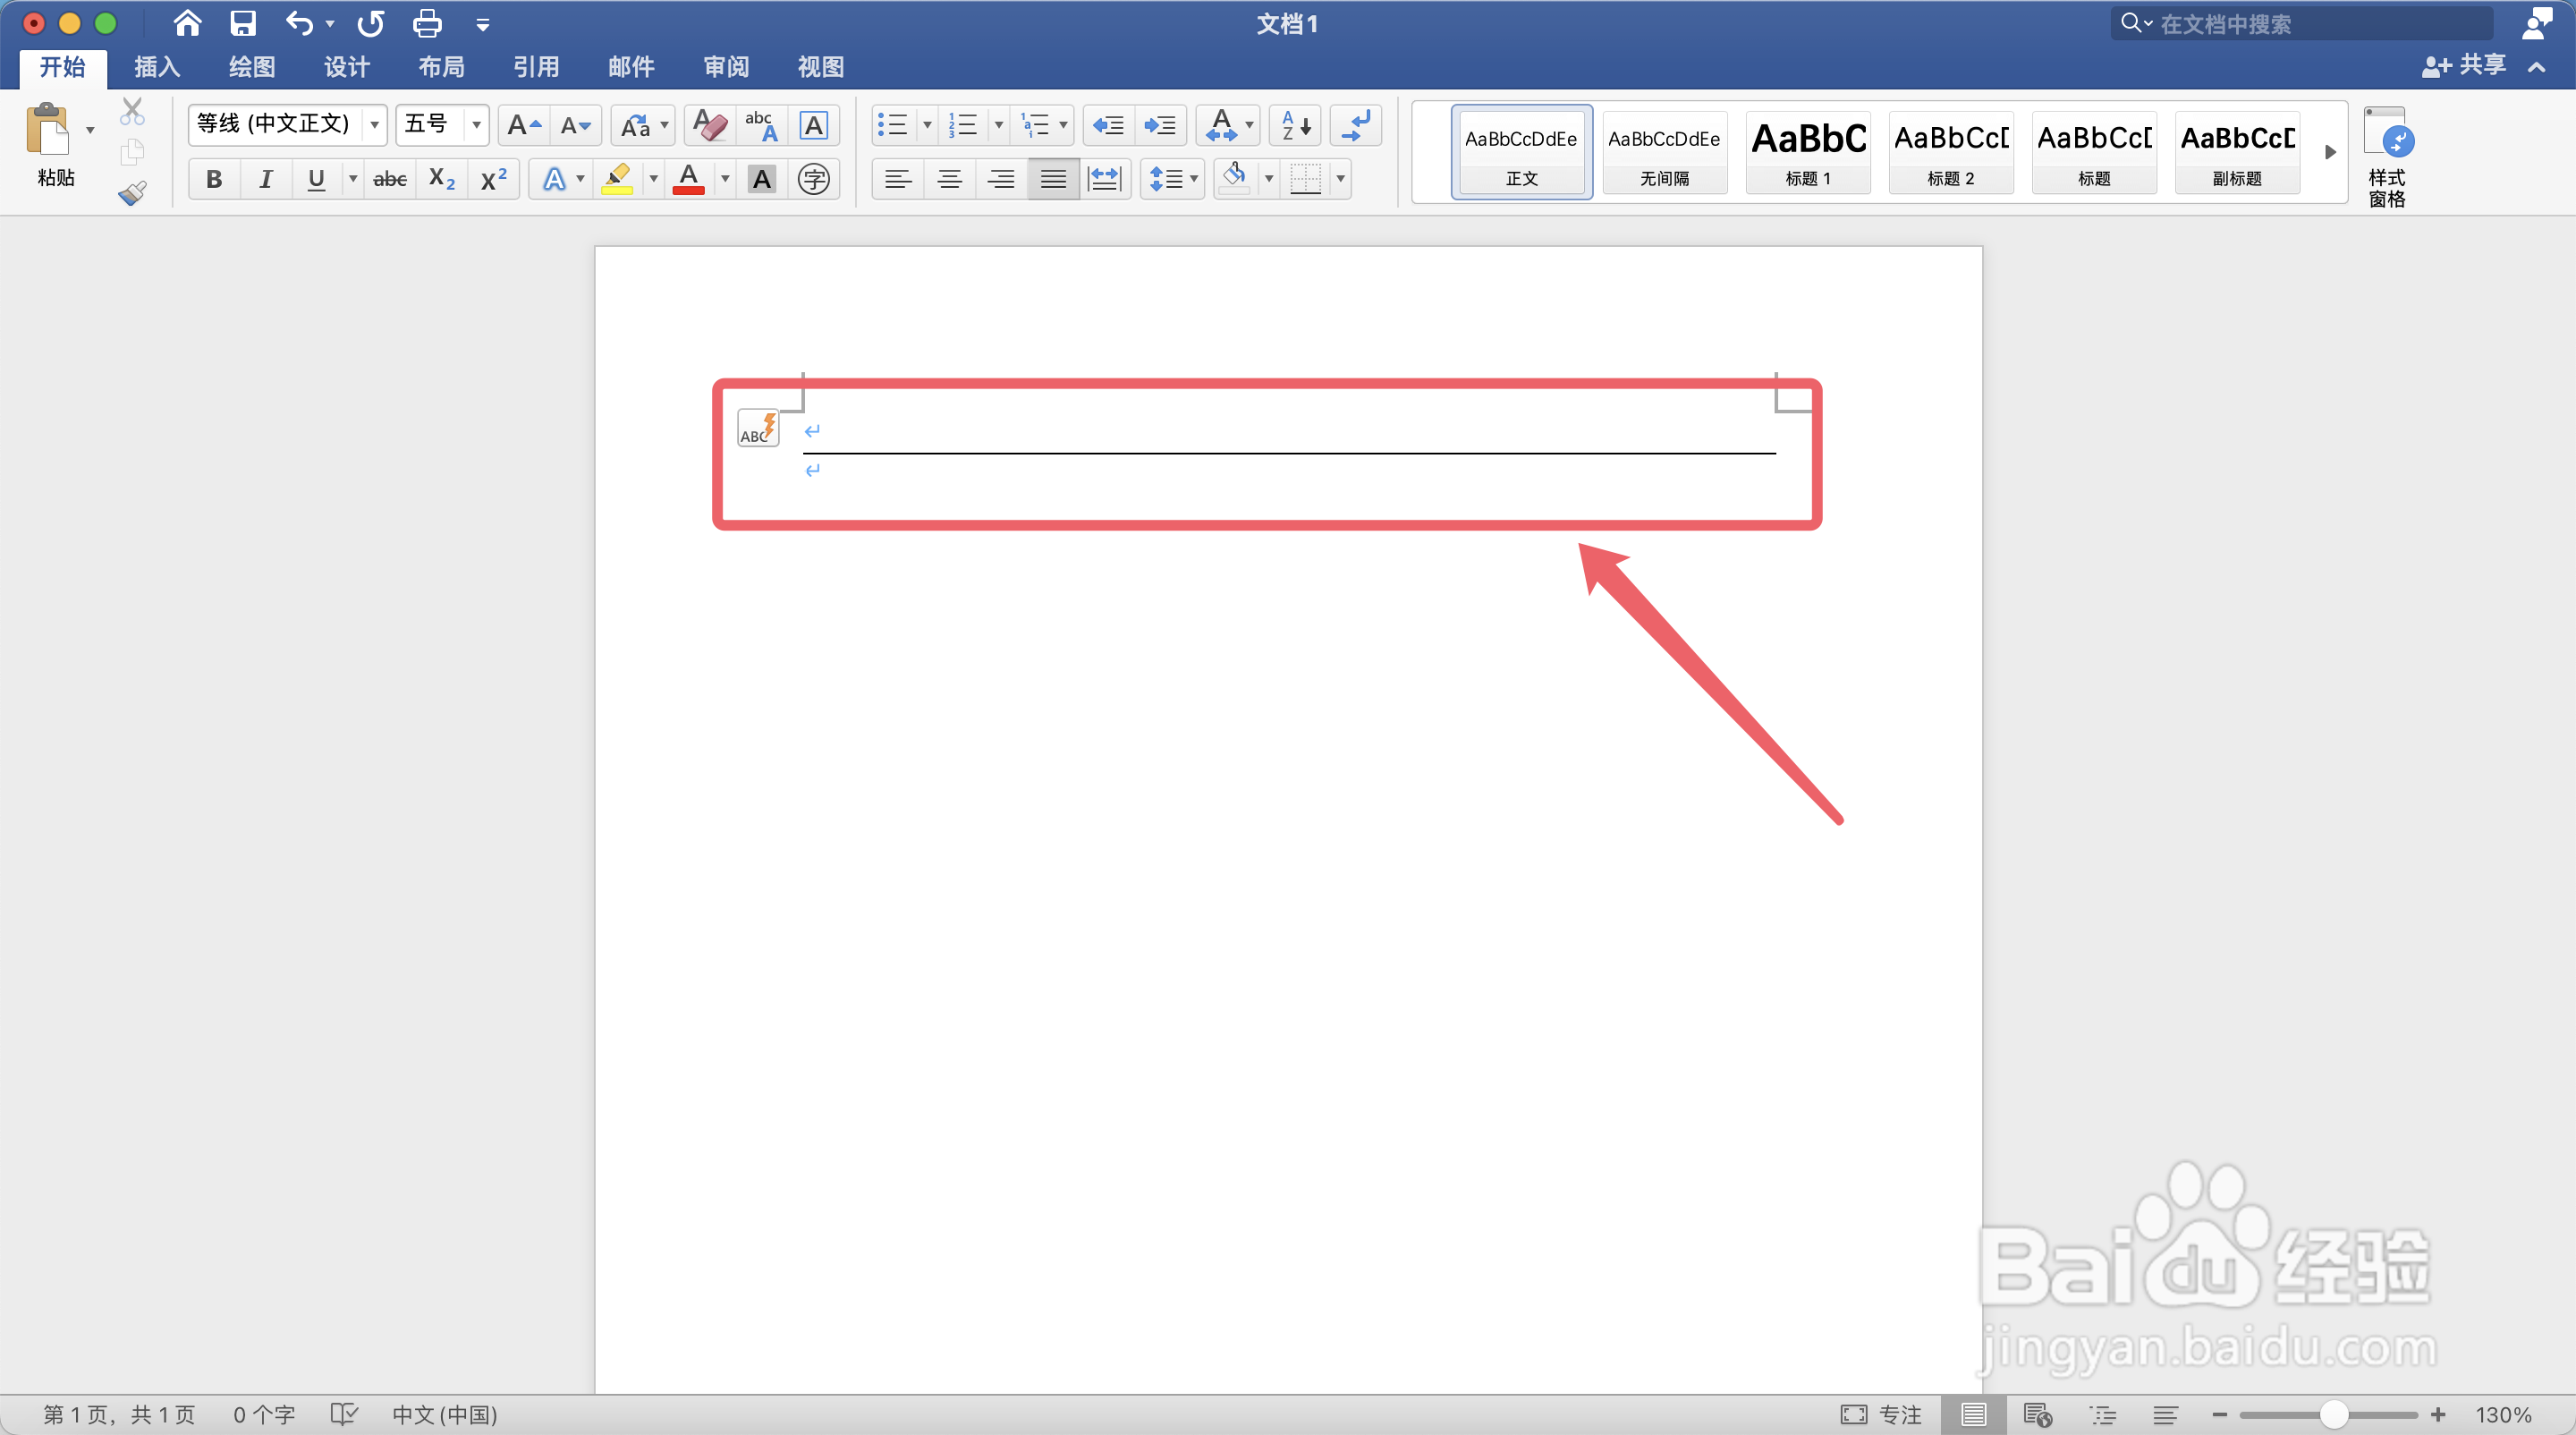Expand the change case Aa dropdown
The width and height of the screenshot is (2576, 1435).
pyautogui.click(x=664, y=125)
